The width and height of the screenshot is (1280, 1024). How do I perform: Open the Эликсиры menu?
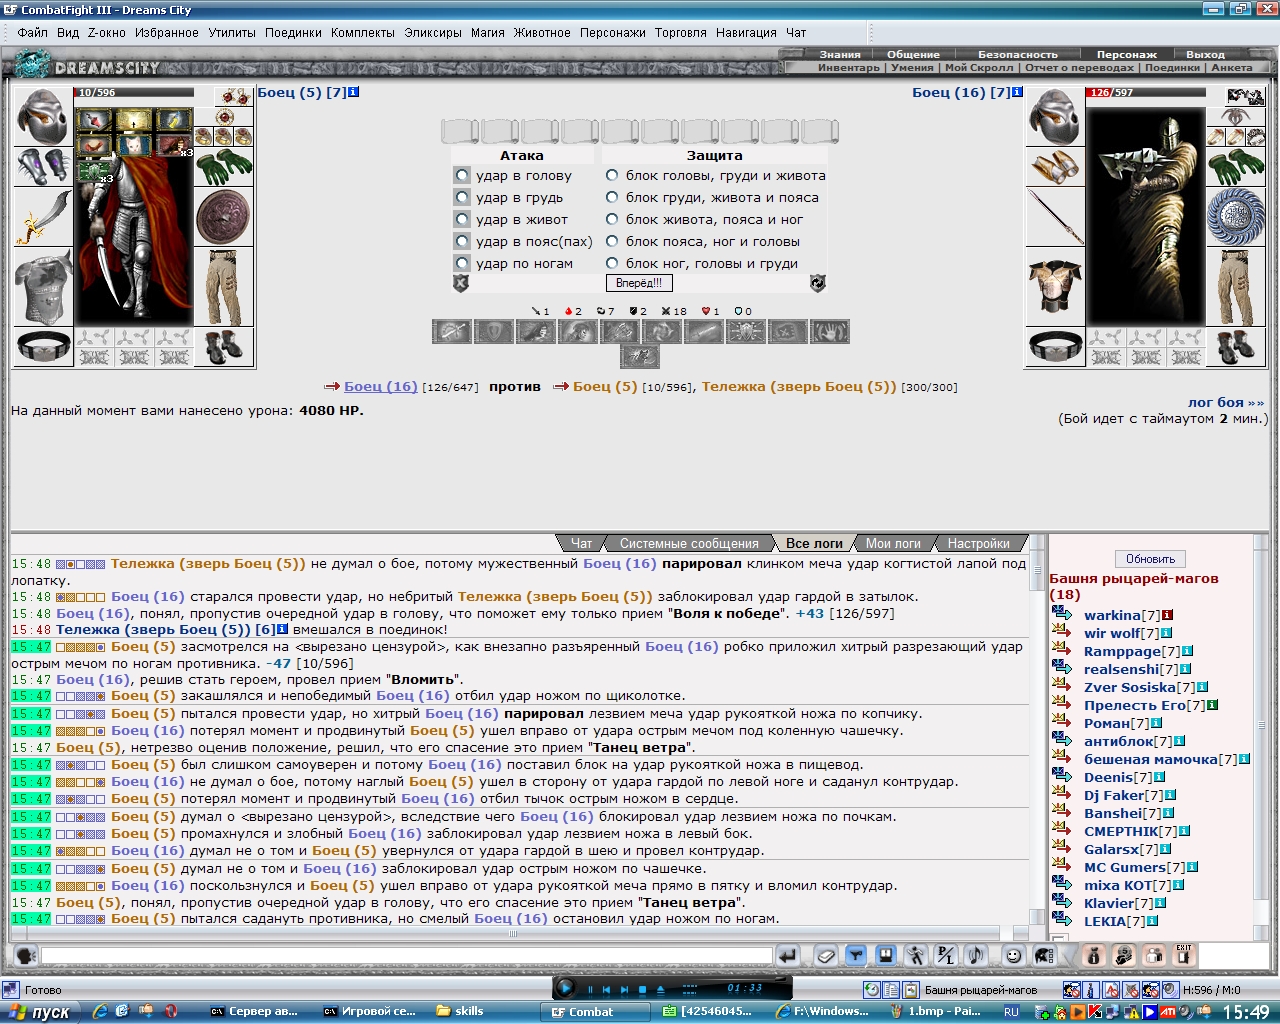click(434, 32)
